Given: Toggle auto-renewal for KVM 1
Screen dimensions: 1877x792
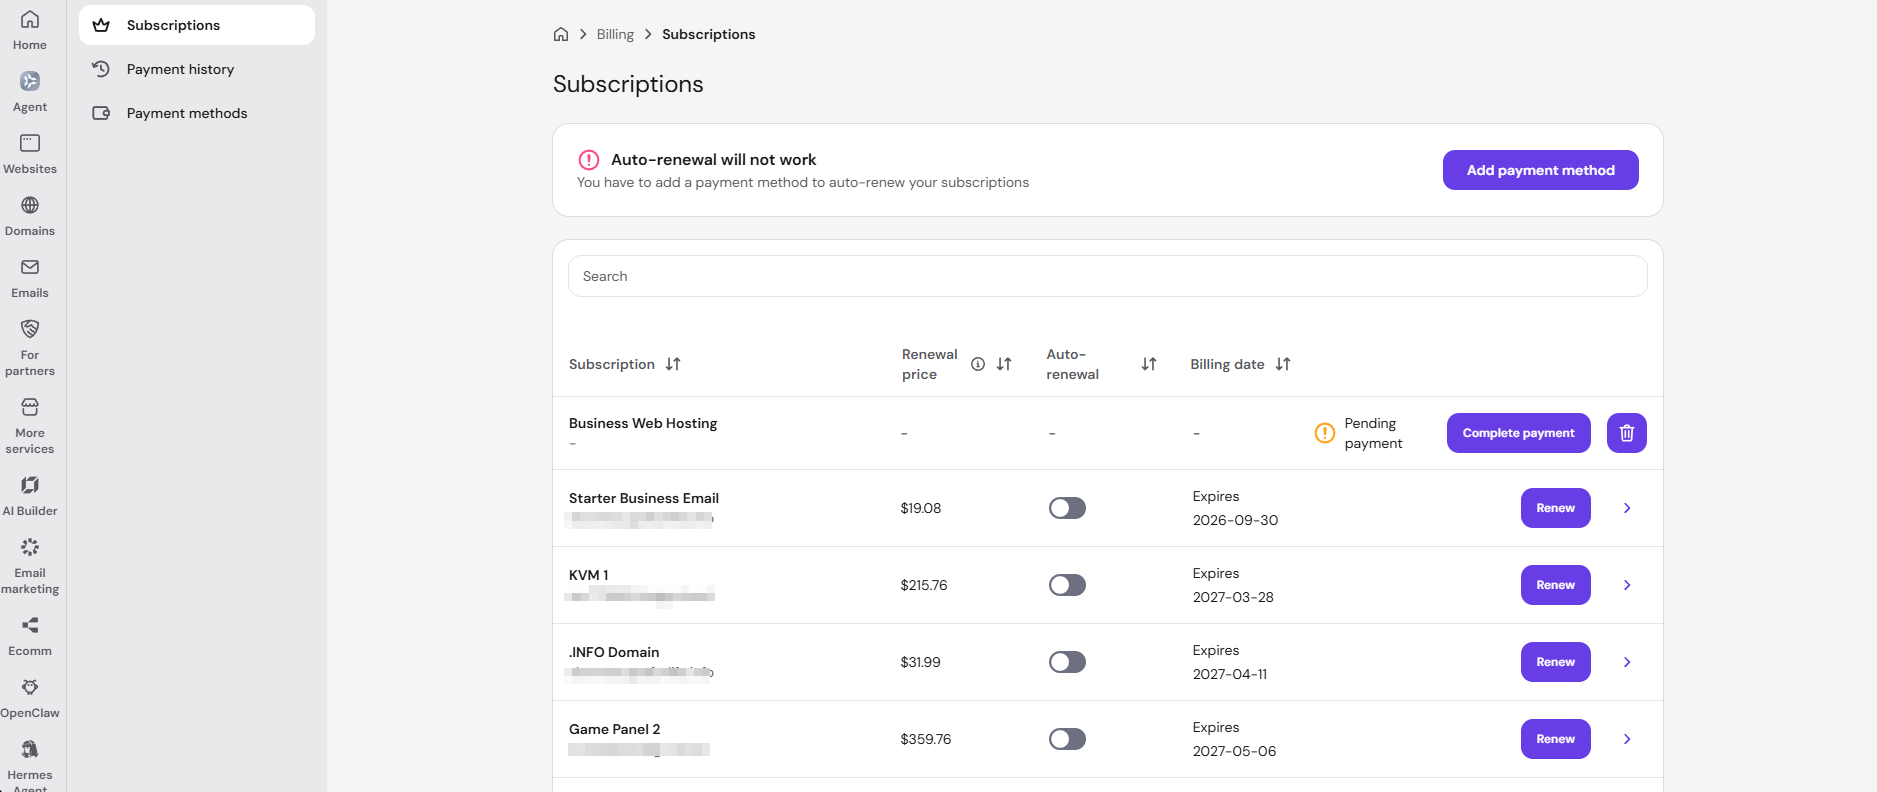Looking at the screenshot, I should [x=1067, y=585].
